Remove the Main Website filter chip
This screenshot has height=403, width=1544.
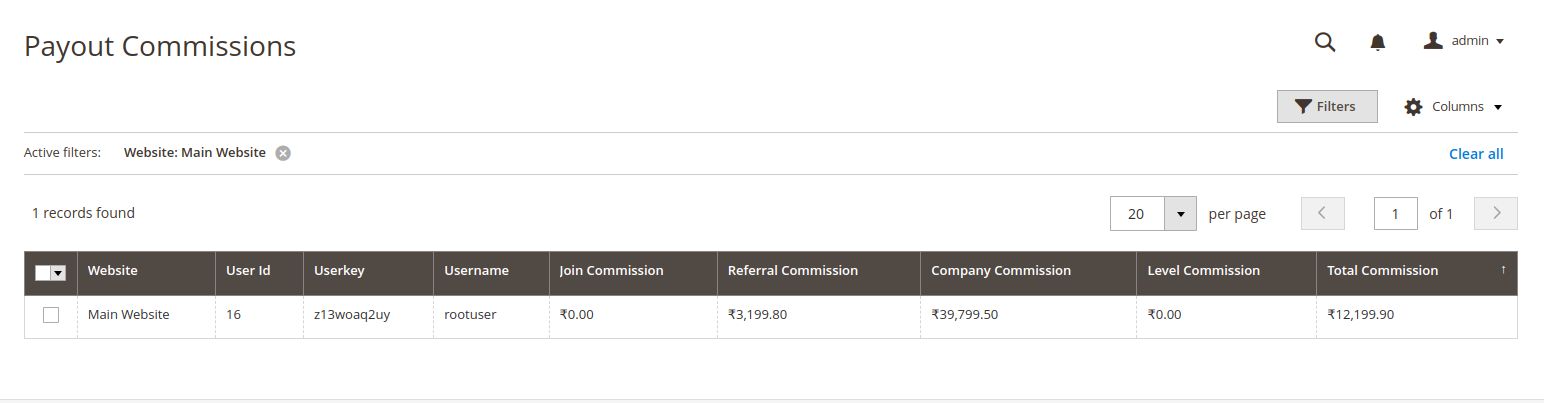283,153
